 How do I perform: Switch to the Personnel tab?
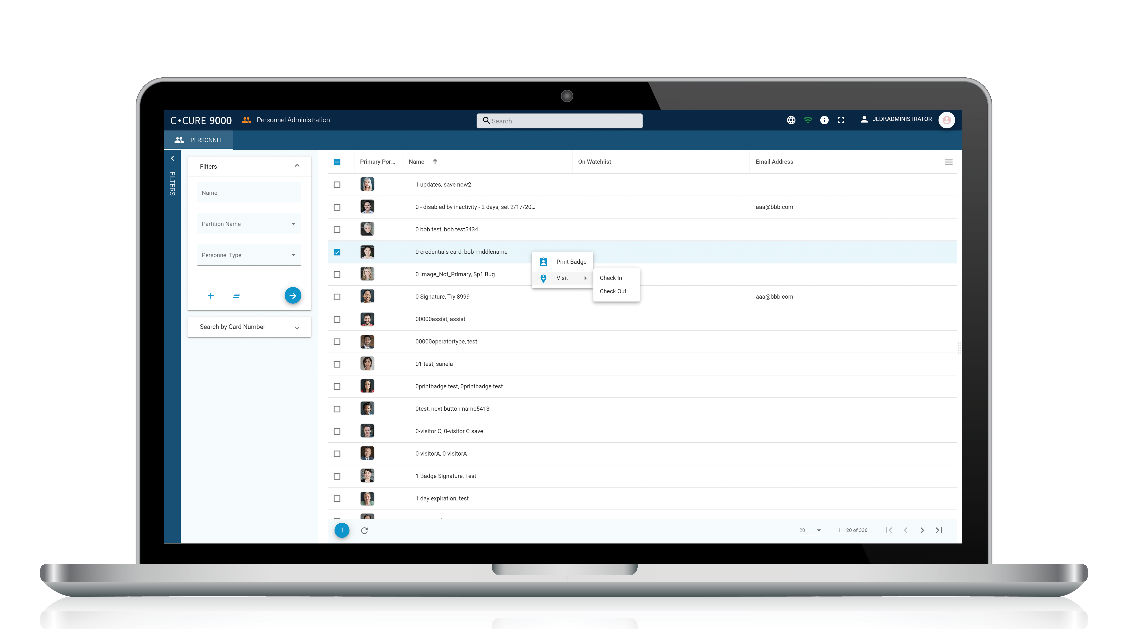click(197, 141)
